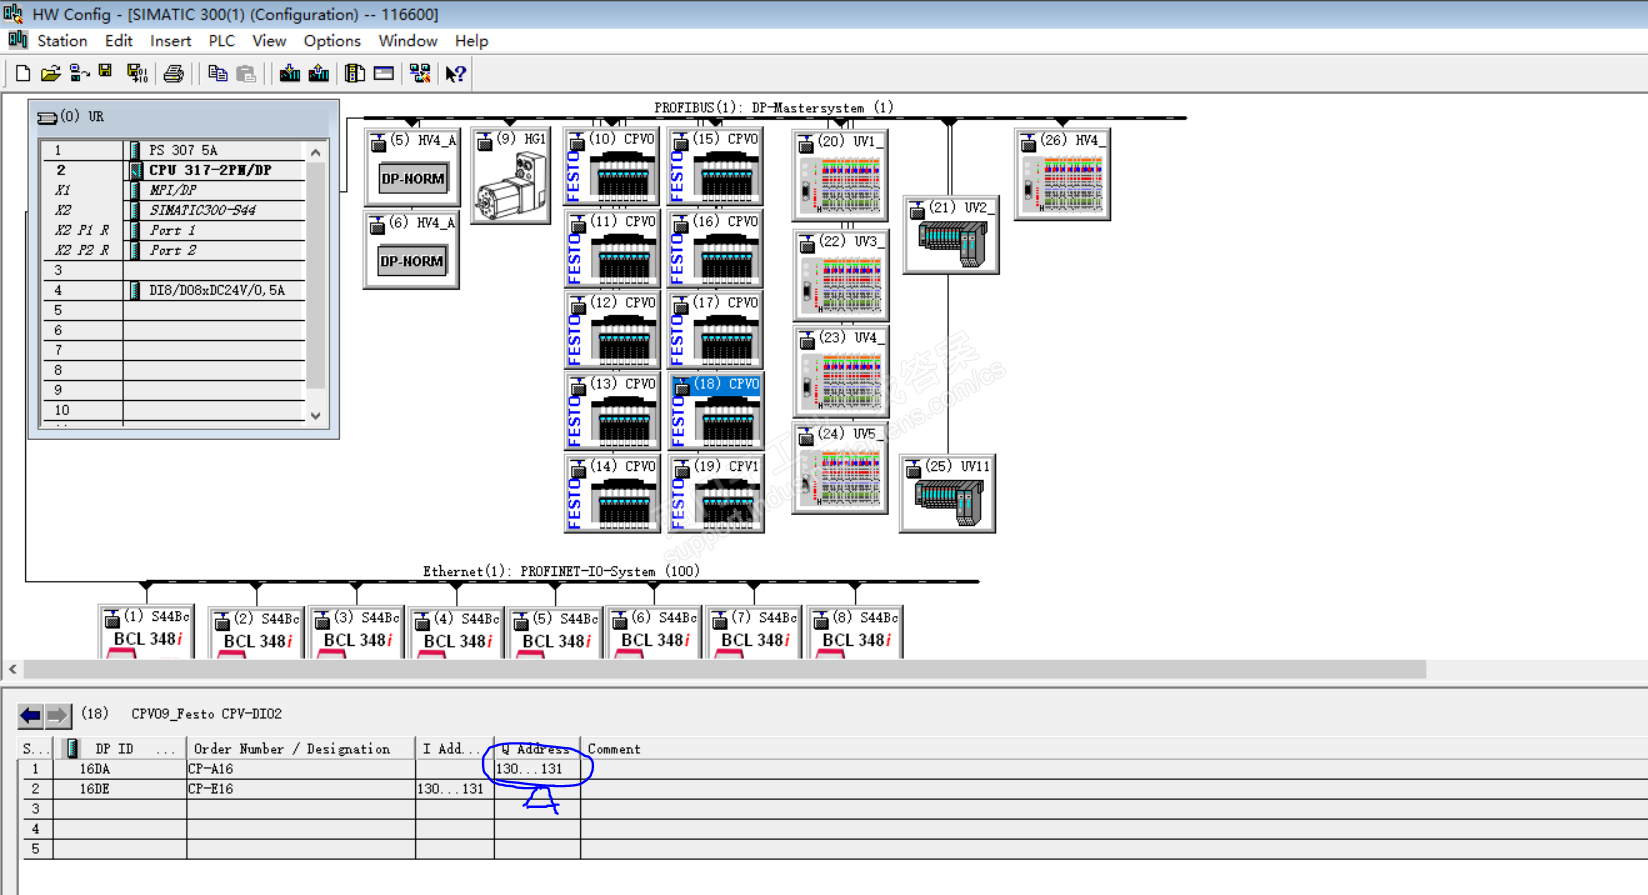The width and height of the screenshot is (1648, 895).
Task: Click the Save and Compile icon
Action: 137,73
